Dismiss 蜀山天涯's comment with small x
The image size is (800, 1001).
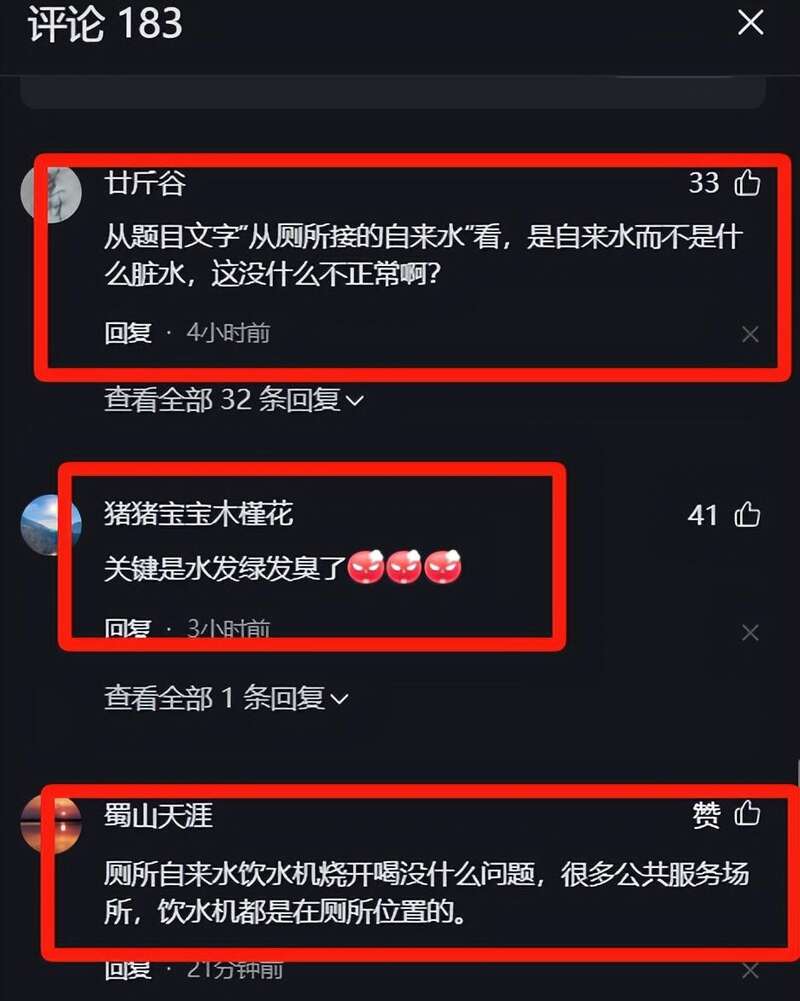point(750,971)
